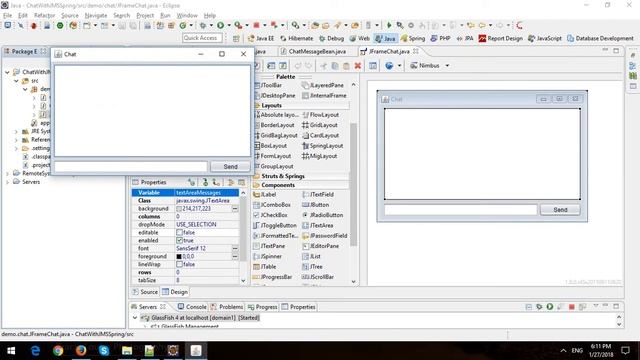Launch Chrome from the taskbar
Screen dimensions: 640x360
58,351
